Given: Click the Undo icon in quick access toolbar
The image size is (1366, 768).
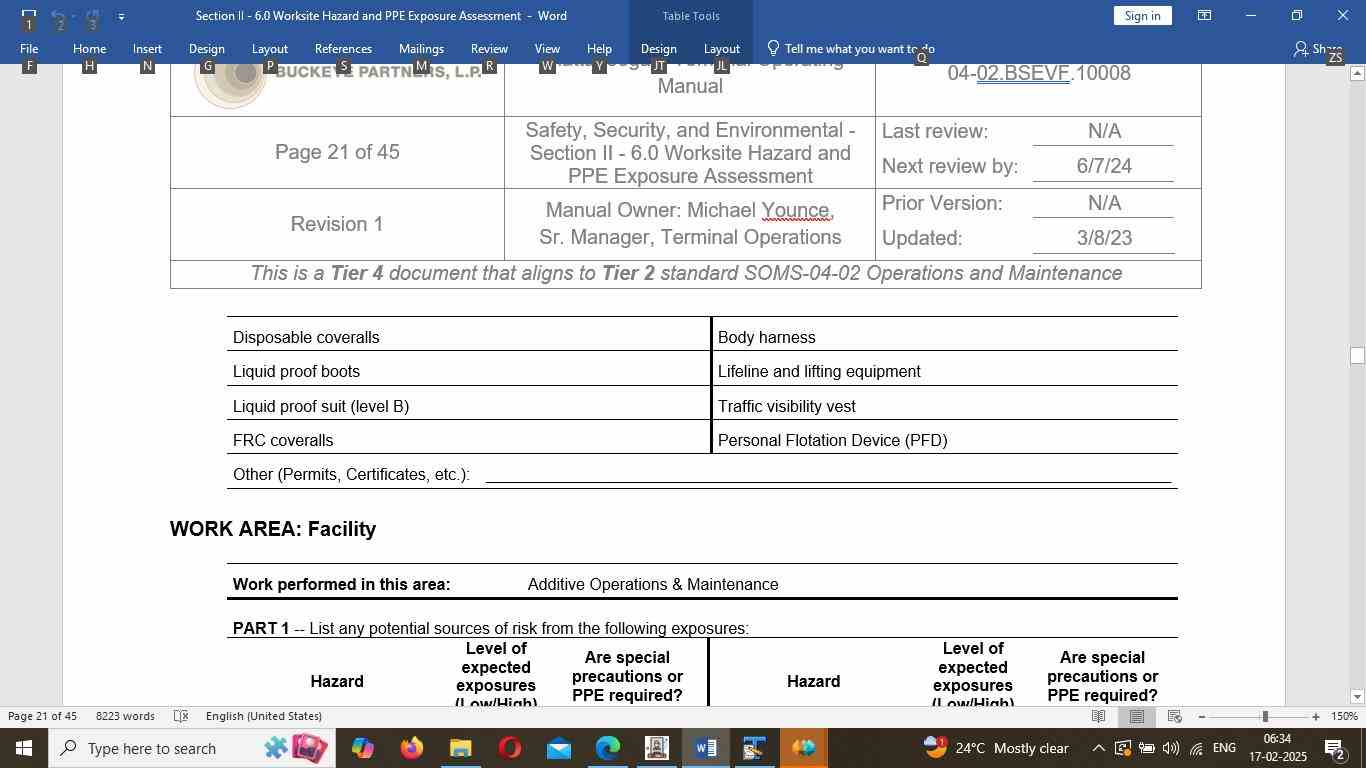Looking at the screenshot, I should pyautogui.click(x=59, y=16).
